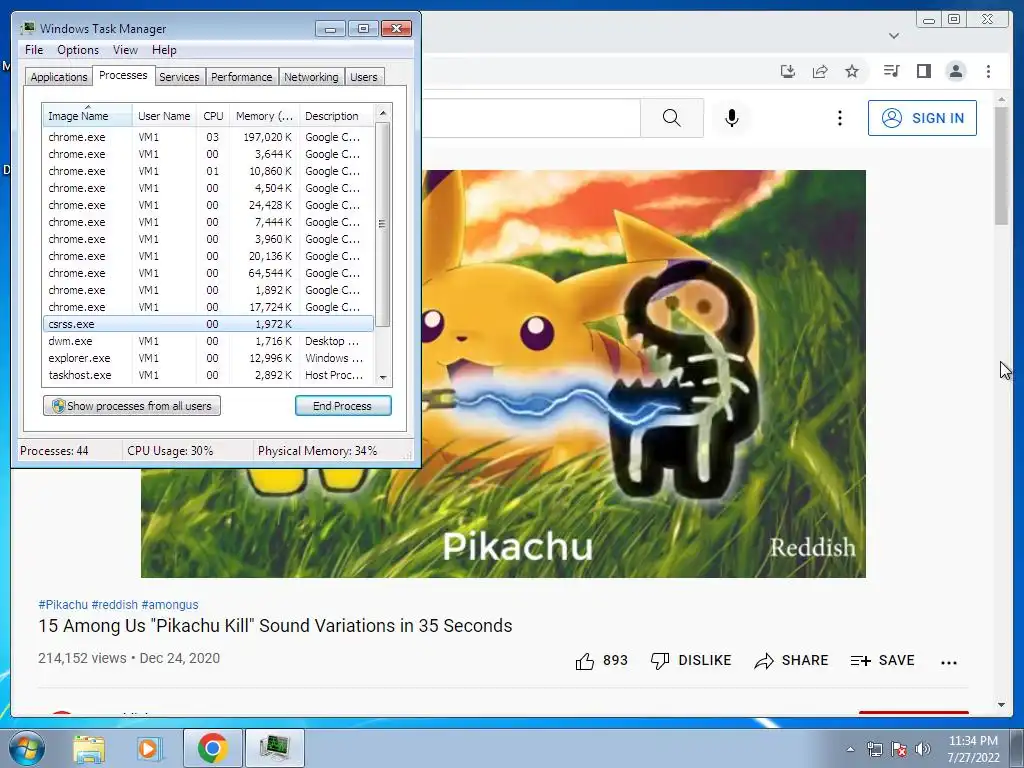
Task: Open Task Manager File menu
Action: click(x=34, y=50)
